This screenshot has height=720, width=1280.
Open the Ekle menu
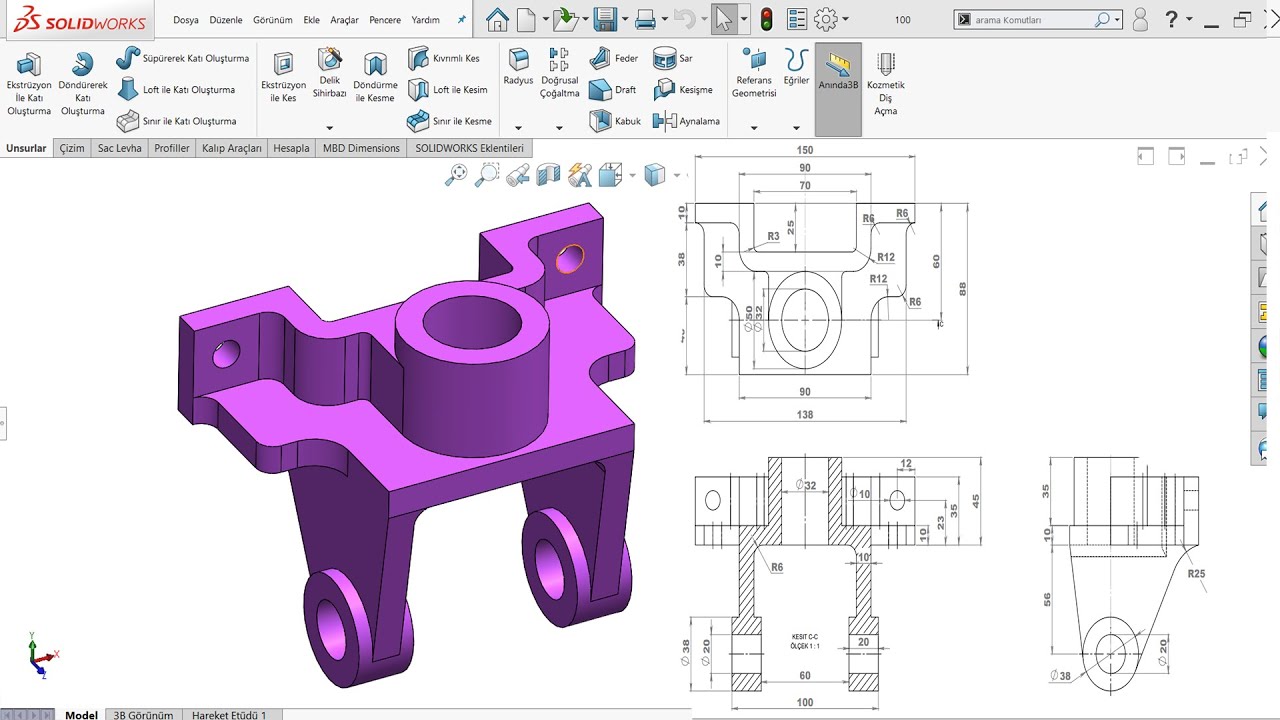click(x=311, y=20)
